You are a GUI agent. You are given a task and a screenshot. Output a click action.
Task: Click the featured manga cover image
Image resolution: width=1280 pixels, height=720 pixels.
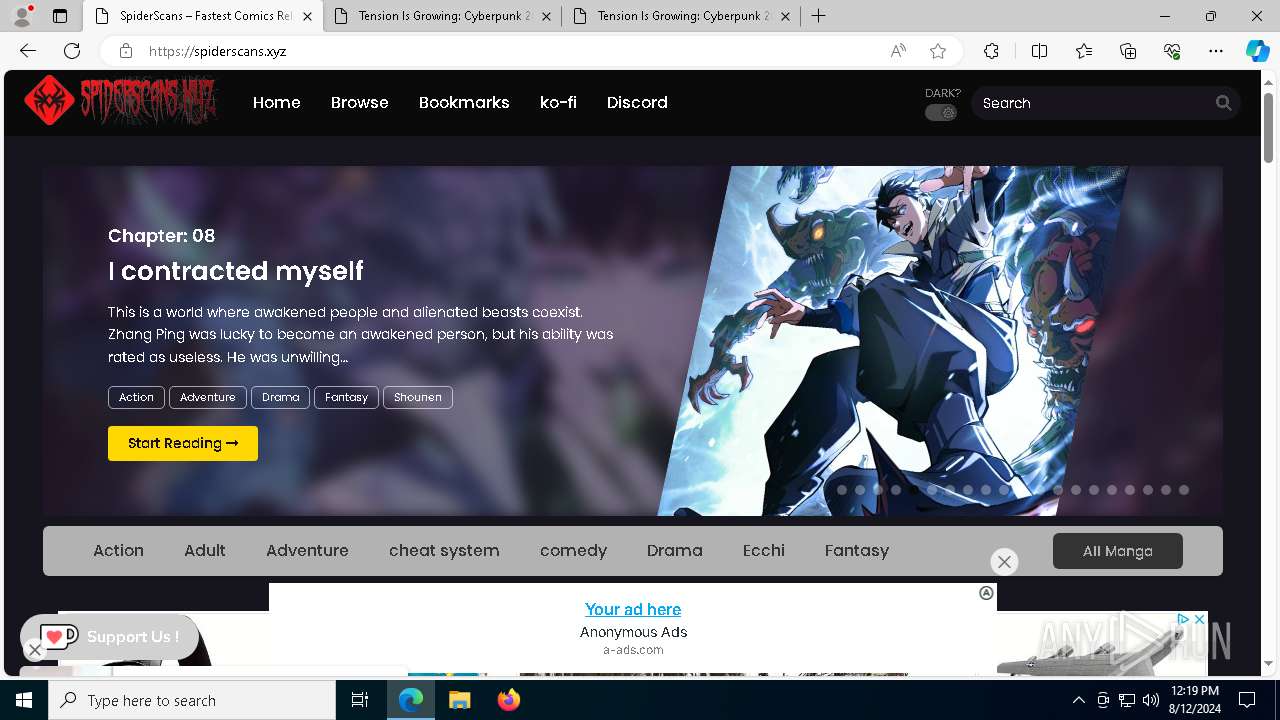pyautogui.click(x=895, y=340)
